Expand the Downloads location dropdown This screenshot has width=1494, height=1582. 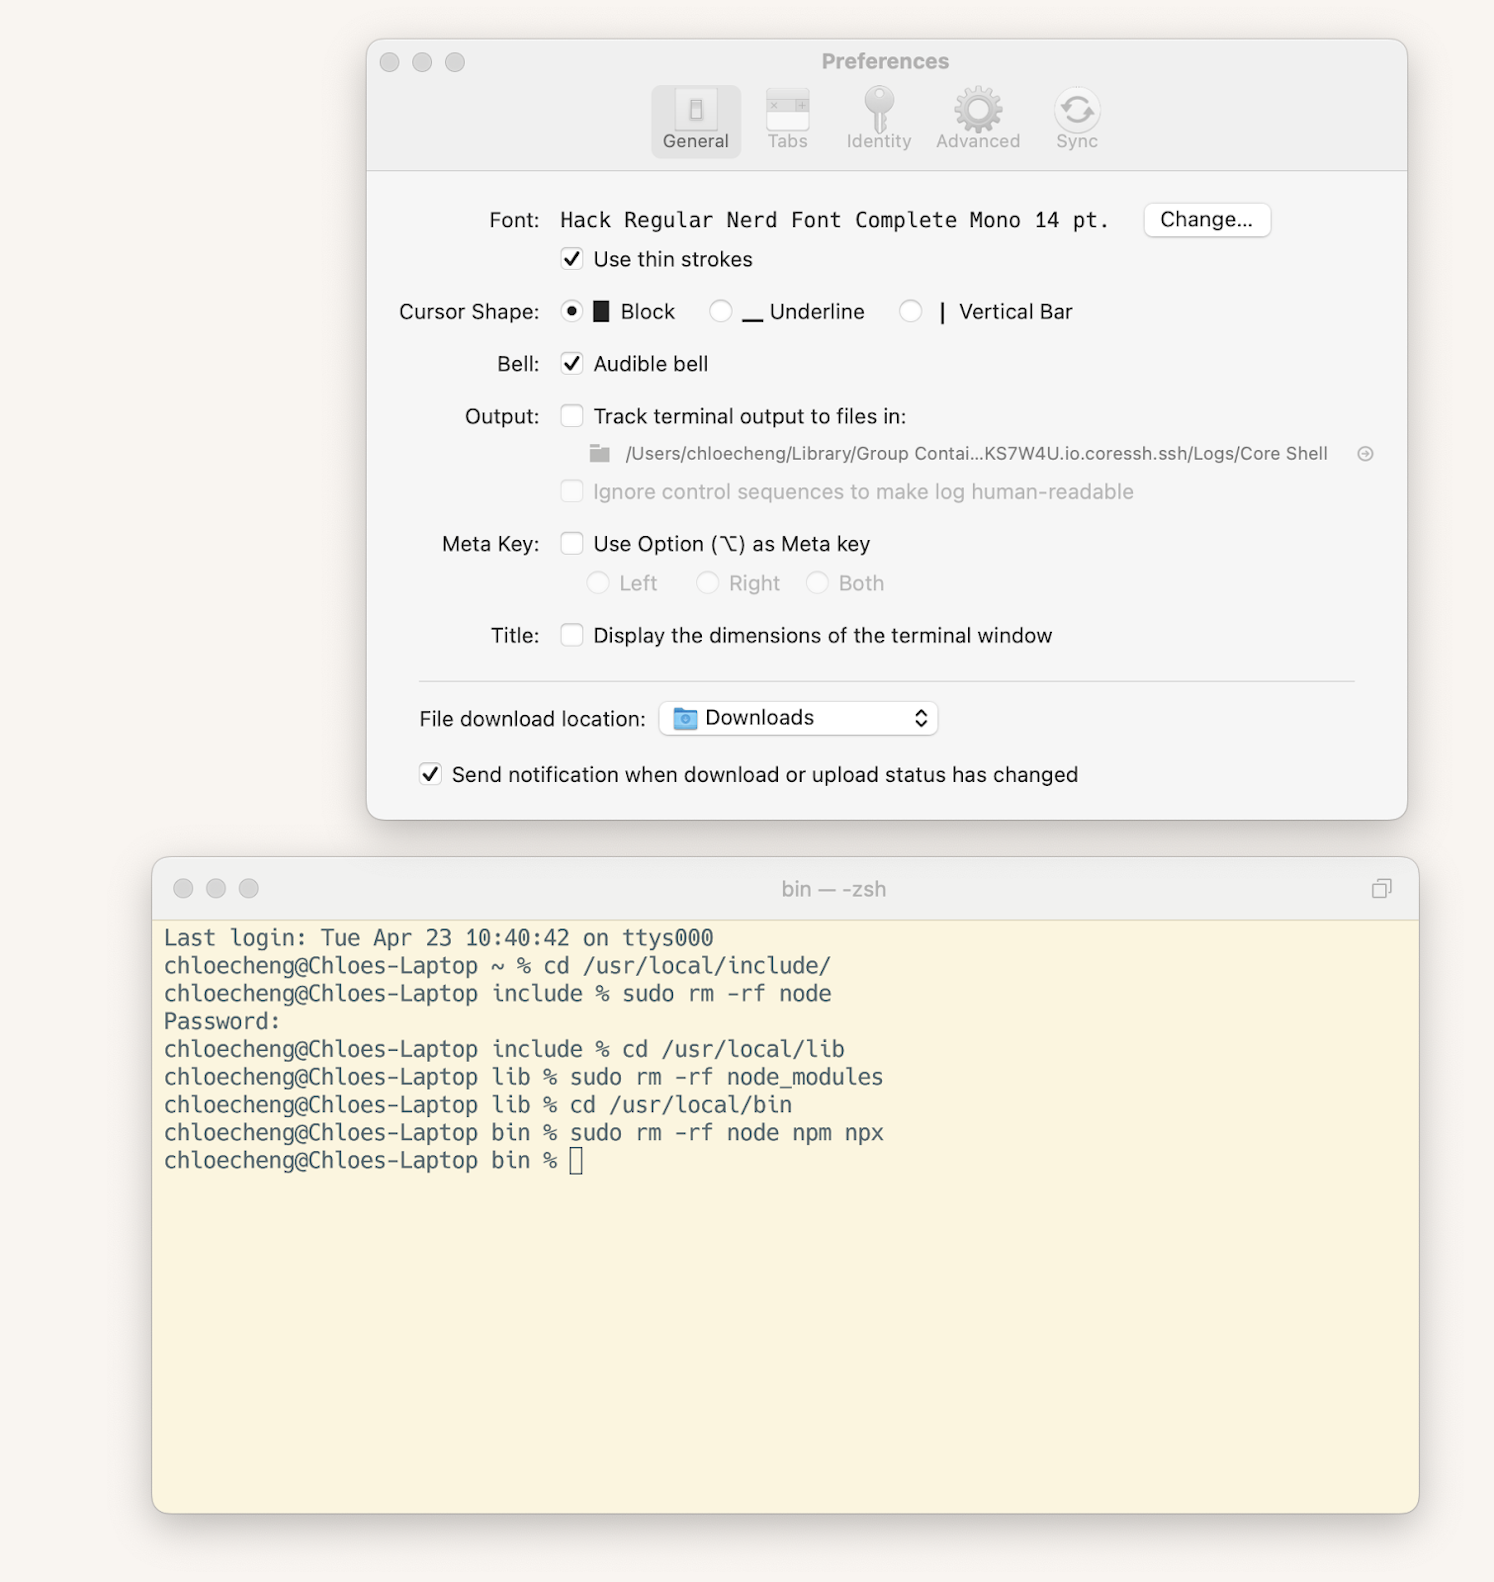(798, 718)
